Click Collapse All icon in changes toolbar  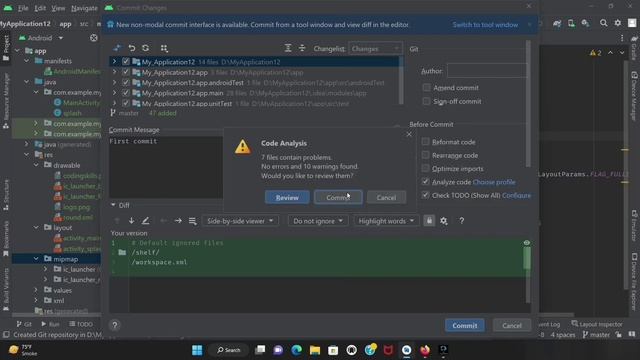coord(302,48)
